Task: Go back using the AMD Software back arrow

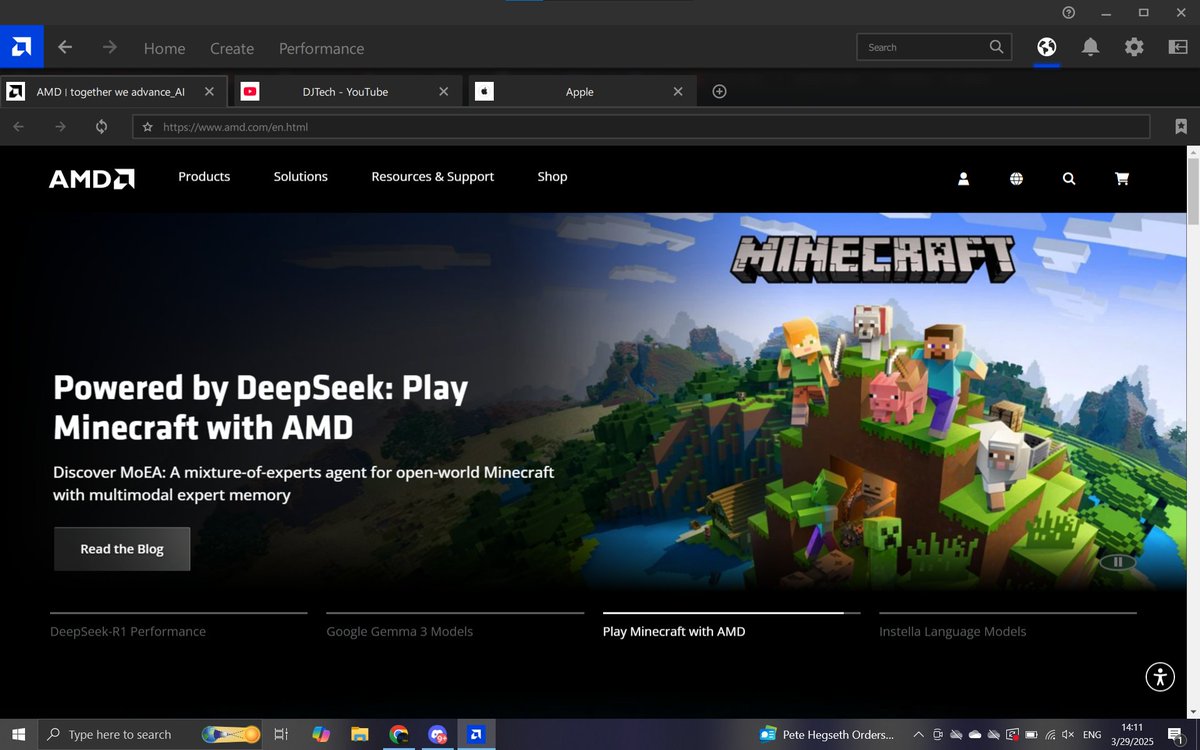Action: (65, 47)
